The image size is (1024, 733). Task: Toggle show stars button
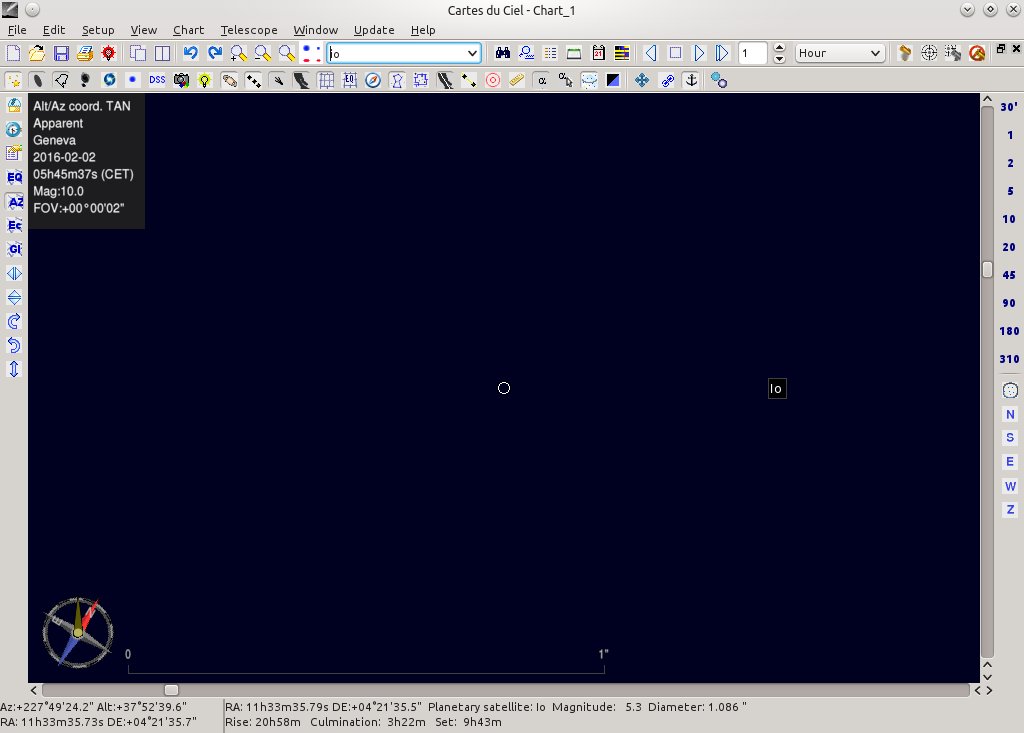click(x=13, y=80)
